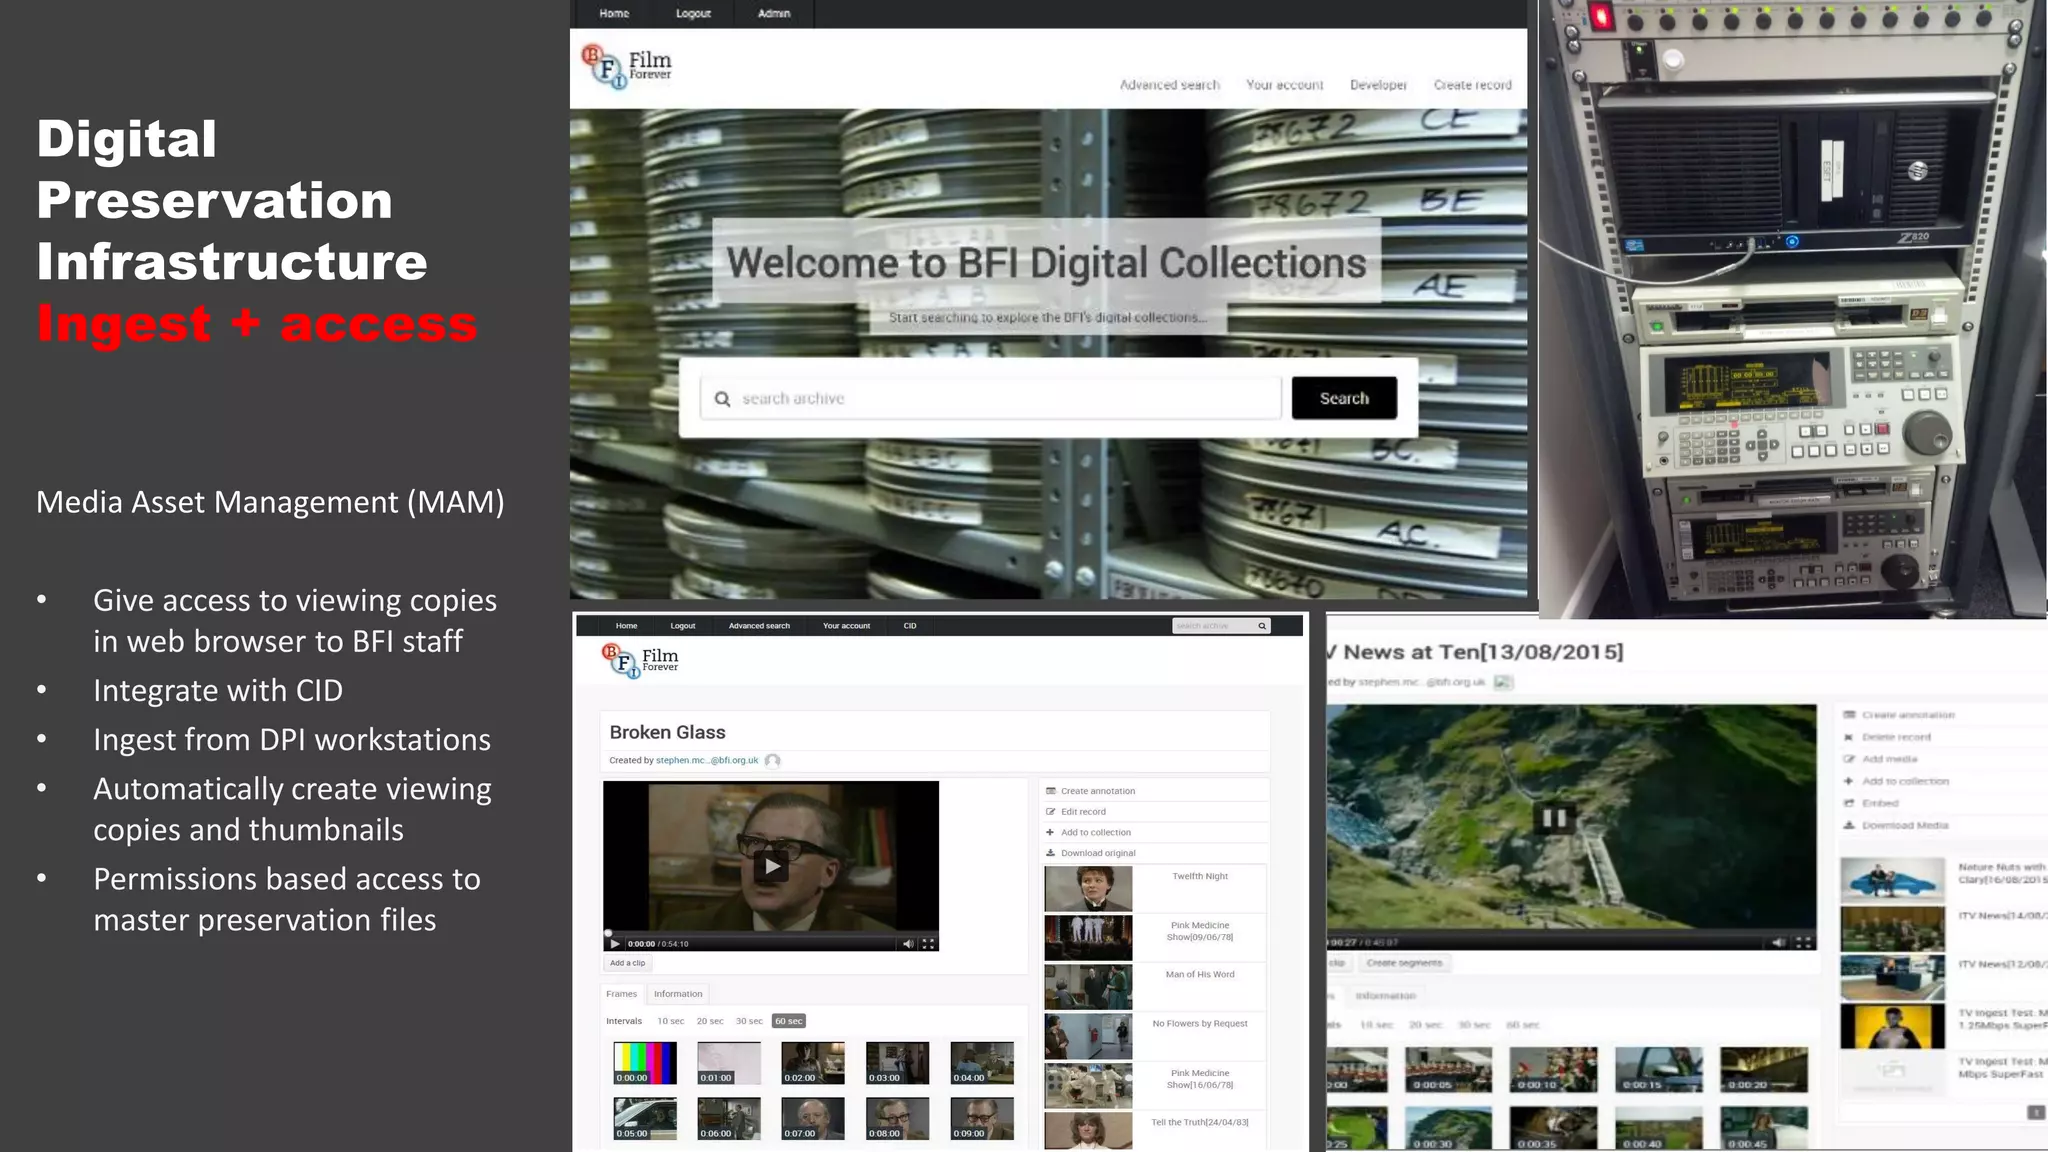Viewport: 2048px width, 1152px height.
Task: Click the News at Ten video progress bar
Action: (1571, 933)
